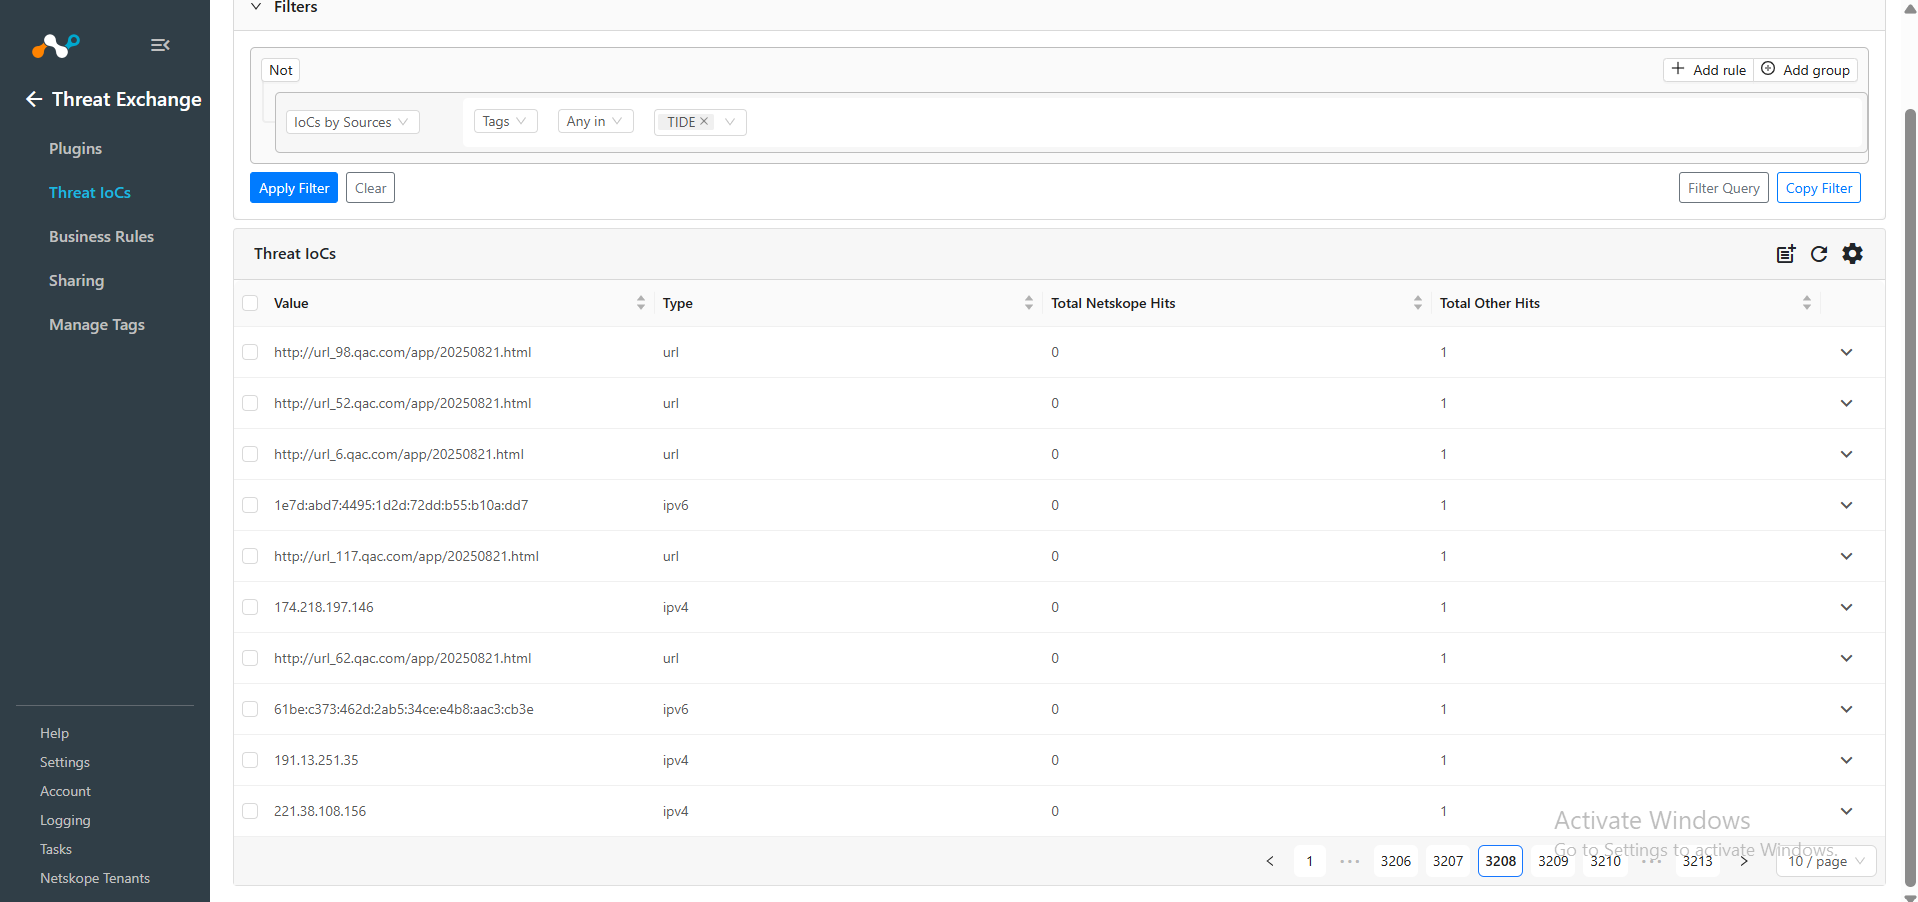Select checkbox for 221.38.108.156 row
Image resolution: width=1918 pixels, height=902 pixels.
(x=250, y=811)
